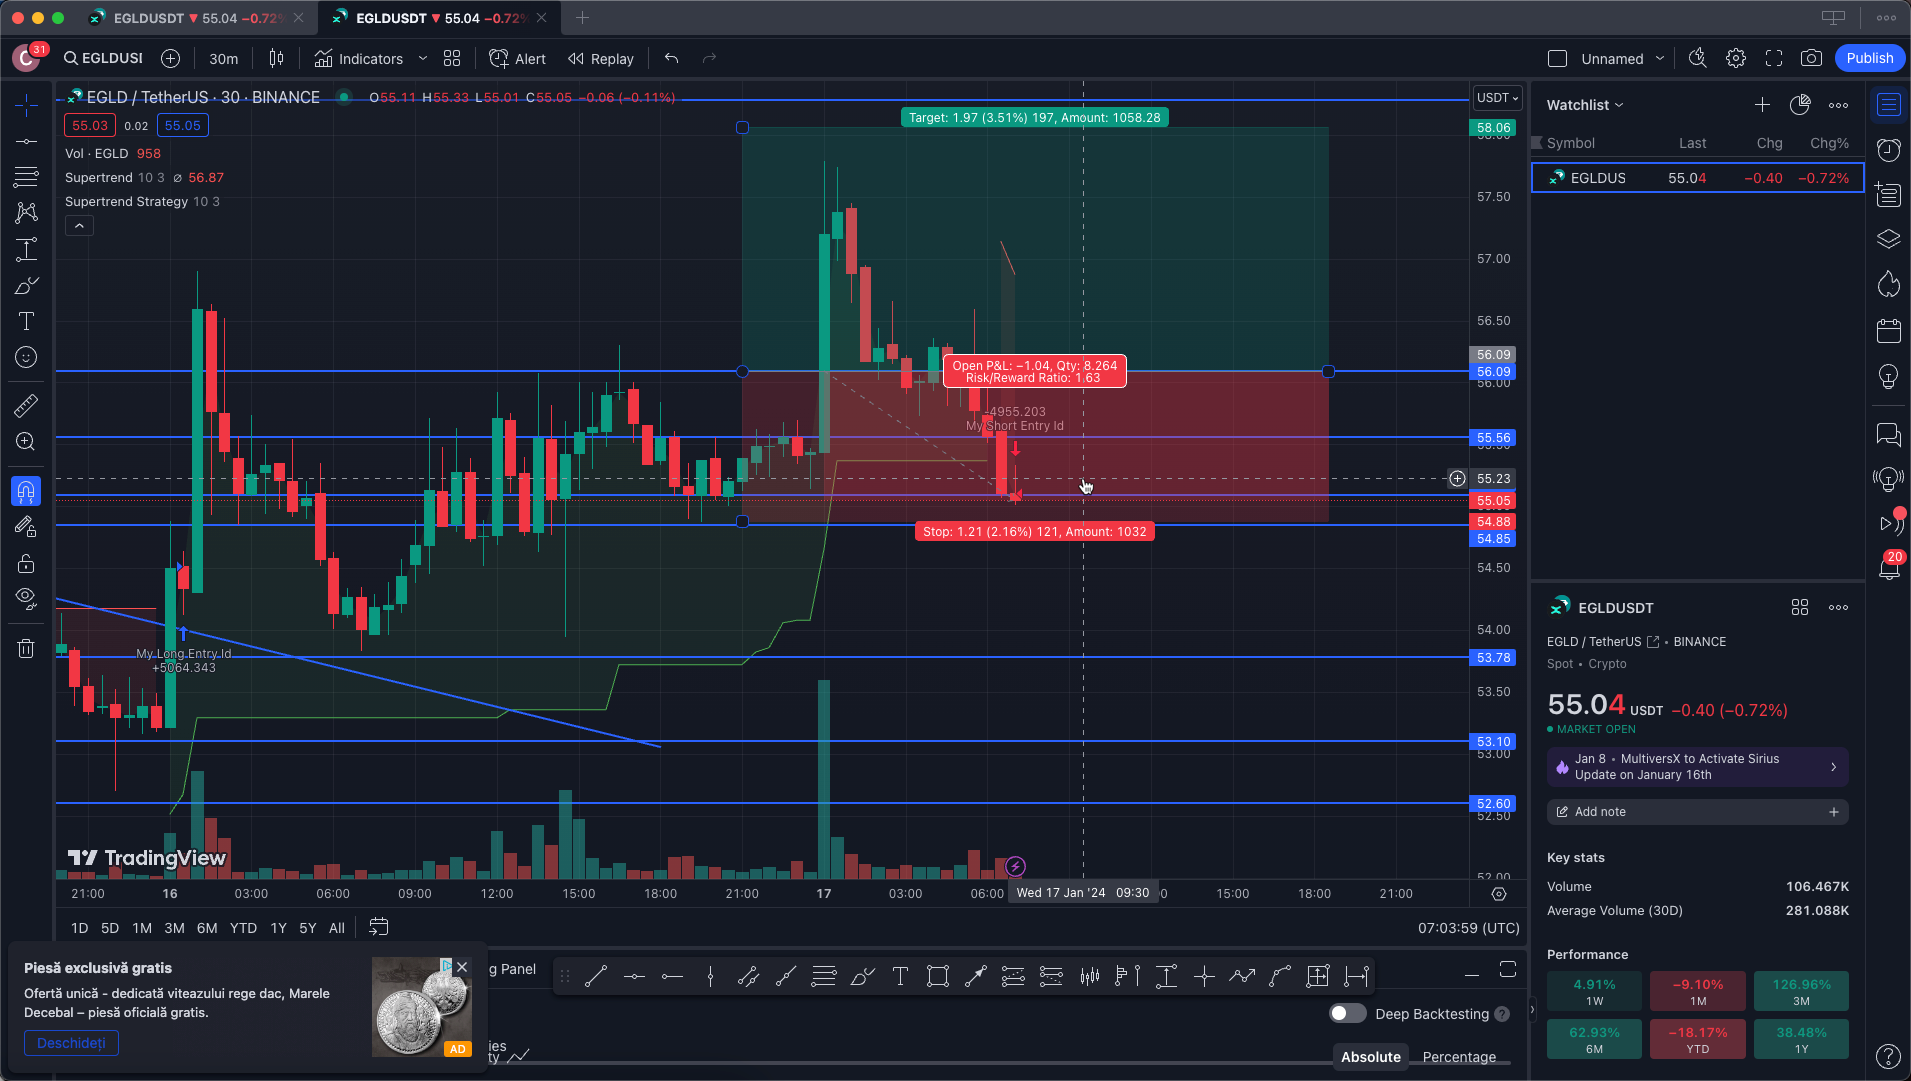Click the Deschideți ad button
1911x1081 pixels.
(71, 1043)
